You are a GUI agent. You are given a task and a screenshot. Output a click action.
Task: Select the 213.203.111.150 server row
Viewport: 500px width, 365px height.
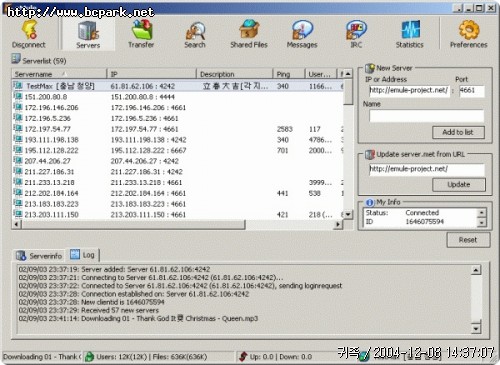178,214
